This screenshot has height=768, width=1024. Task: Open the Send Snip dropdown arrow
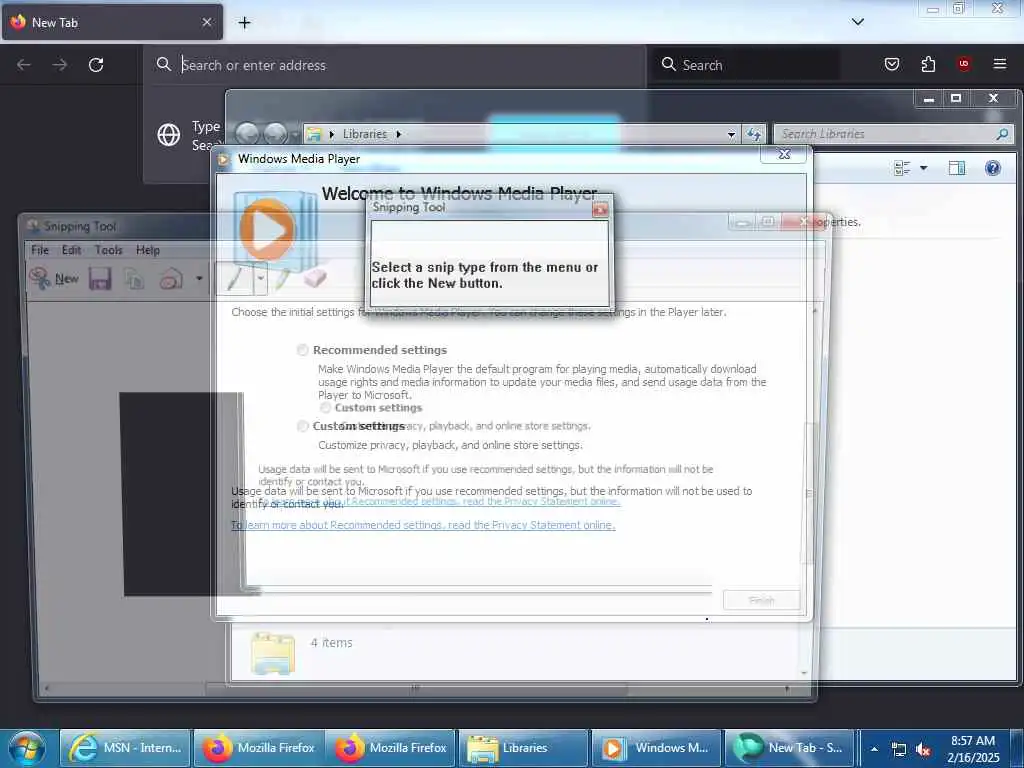199,279
